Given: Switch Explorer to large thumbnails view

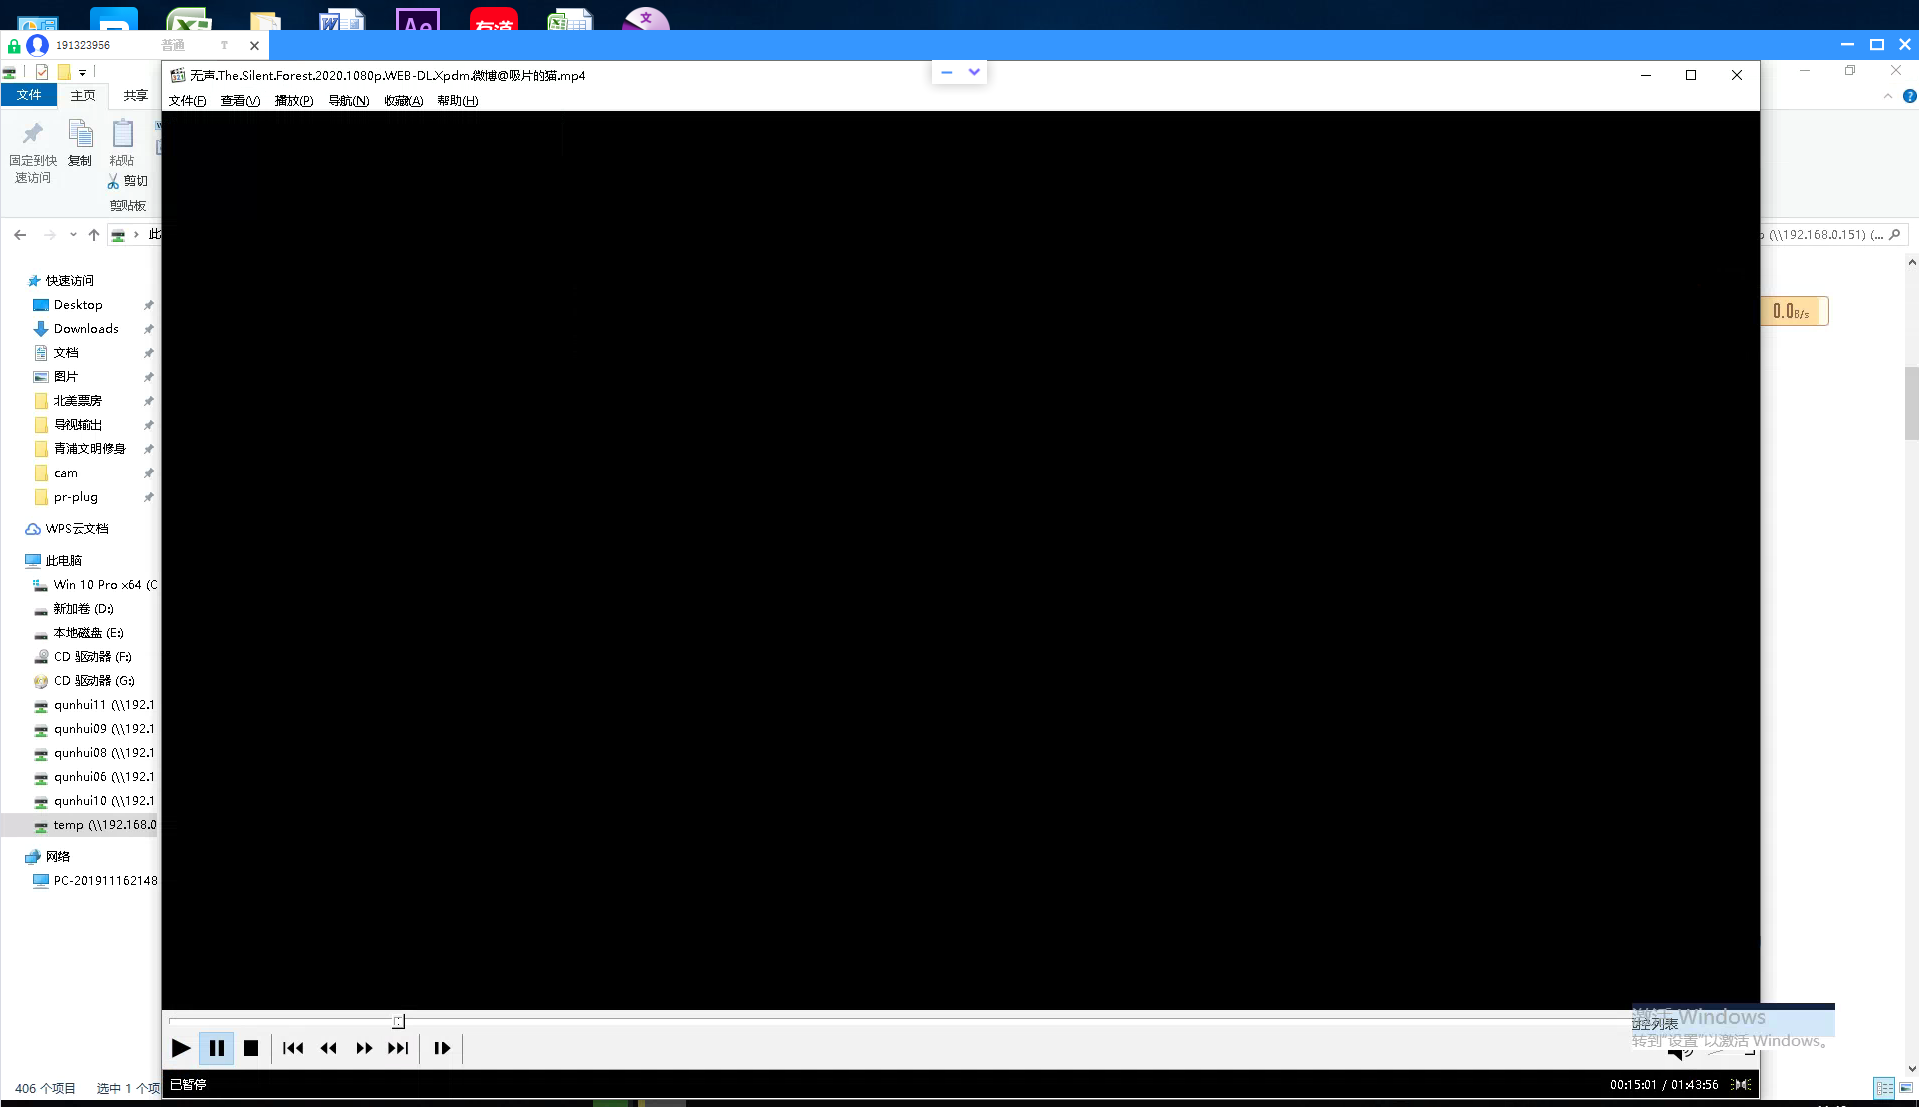Looking at the screenshot, I should 1906,1087.
